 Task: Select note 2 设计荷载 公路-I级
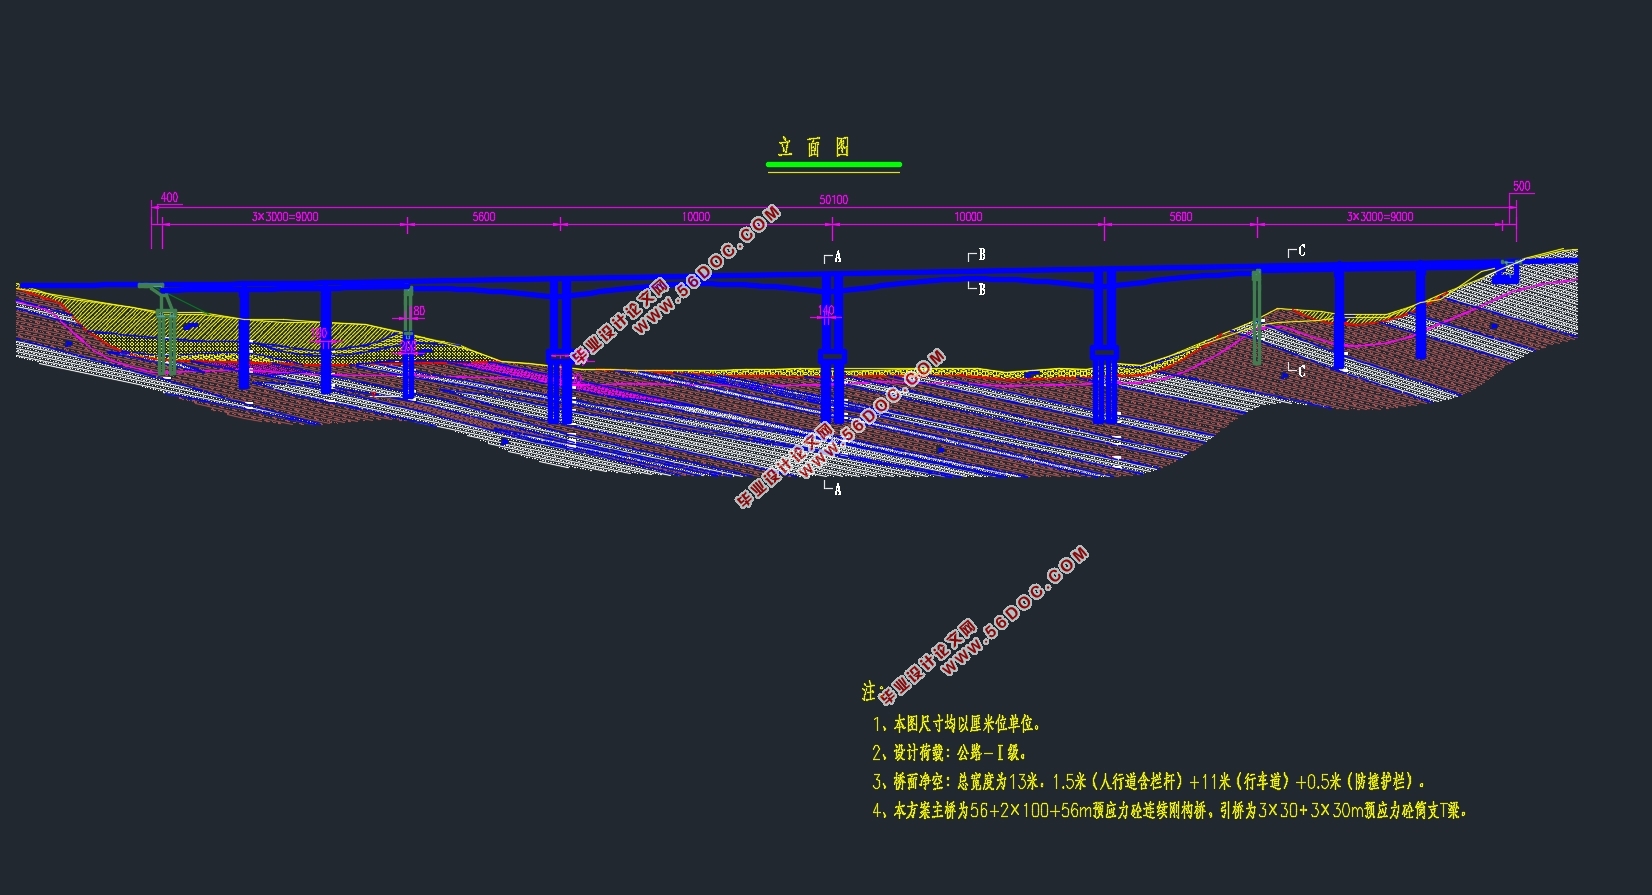[x=950, y=753]
